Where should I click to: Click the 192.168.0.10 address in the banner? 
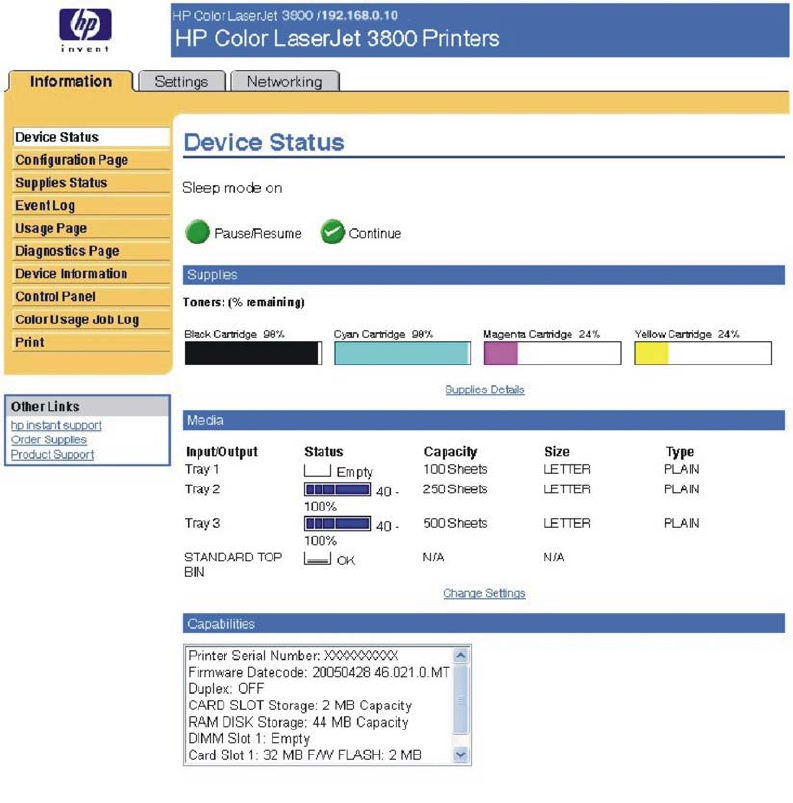[x=360, y=15]
